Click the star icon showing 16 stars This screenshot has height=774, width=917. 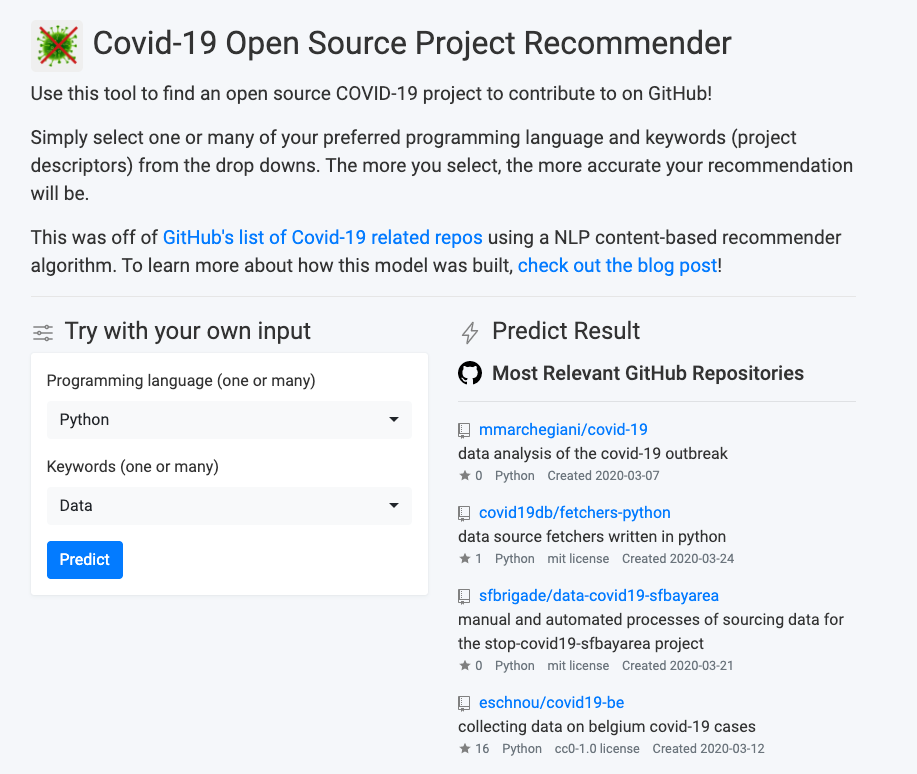[465, 748]
